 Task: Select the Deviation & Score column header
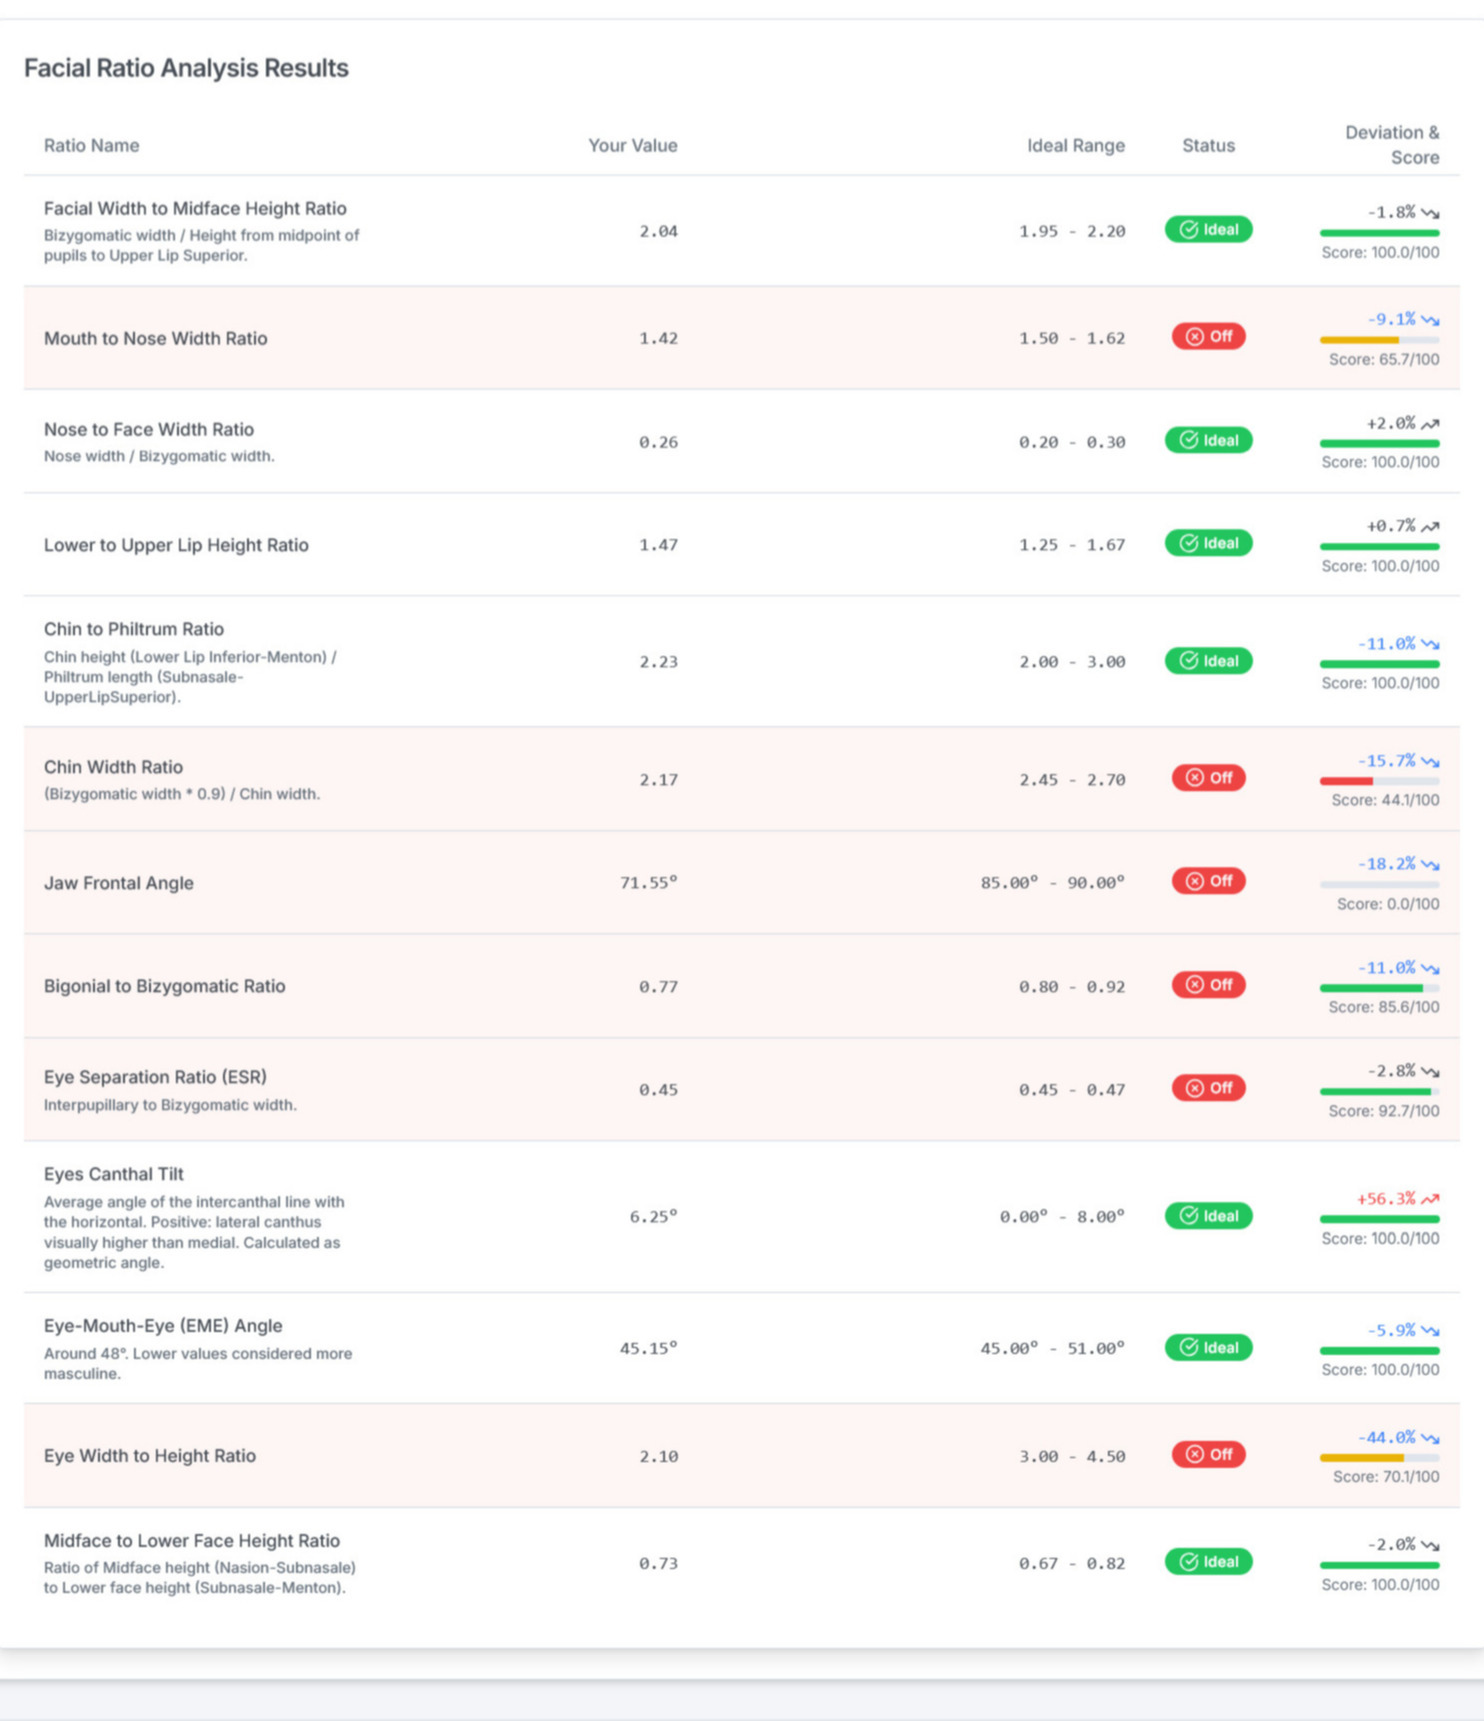pyautogui.click(x=1392, y=145)
